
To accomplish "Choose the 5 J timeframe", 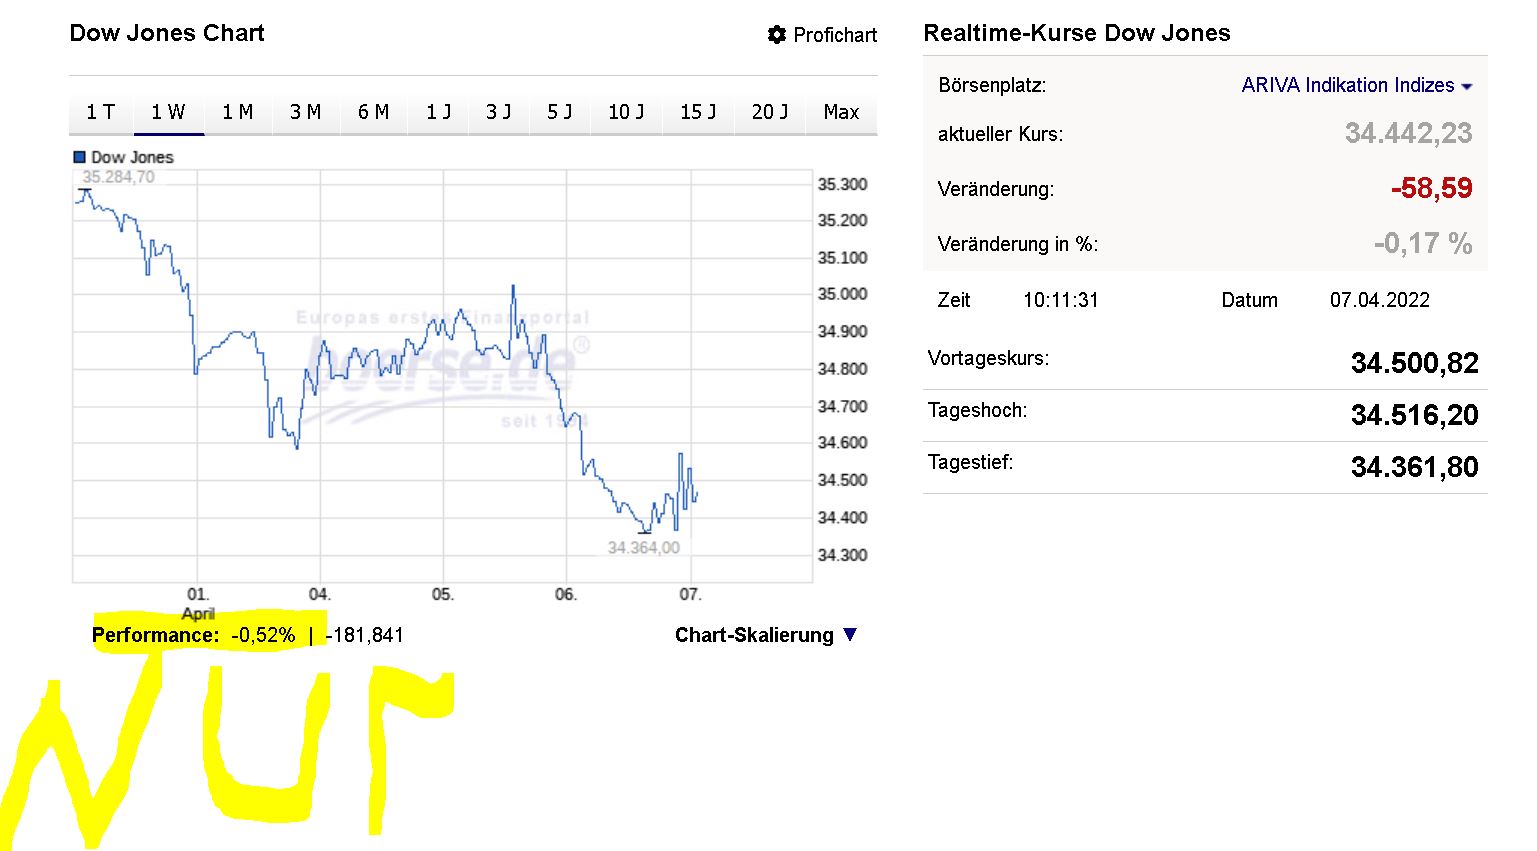I will point(560,112).
